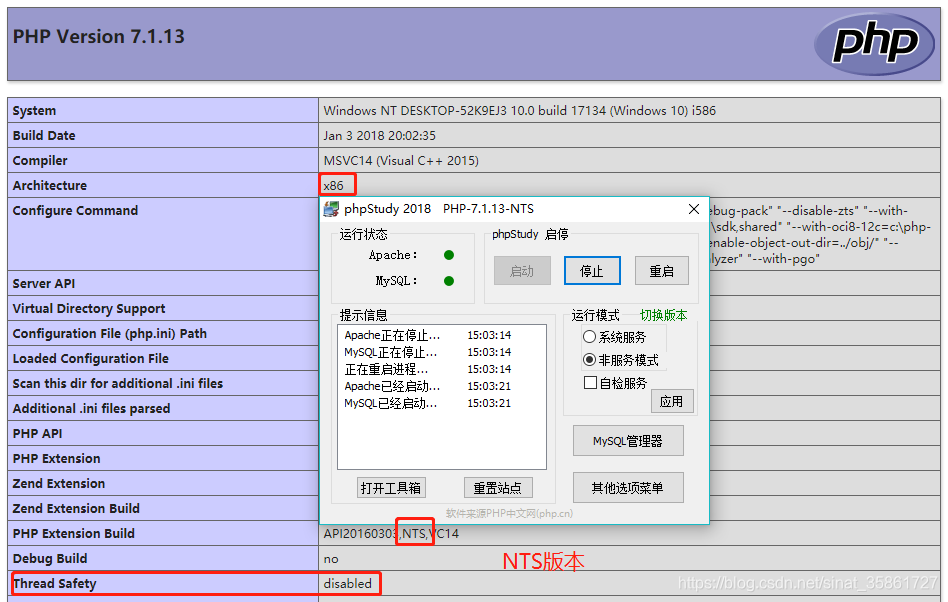Screen dimensions: 948x602
Task: Click the 'System' row label
Action: [34, 111]
